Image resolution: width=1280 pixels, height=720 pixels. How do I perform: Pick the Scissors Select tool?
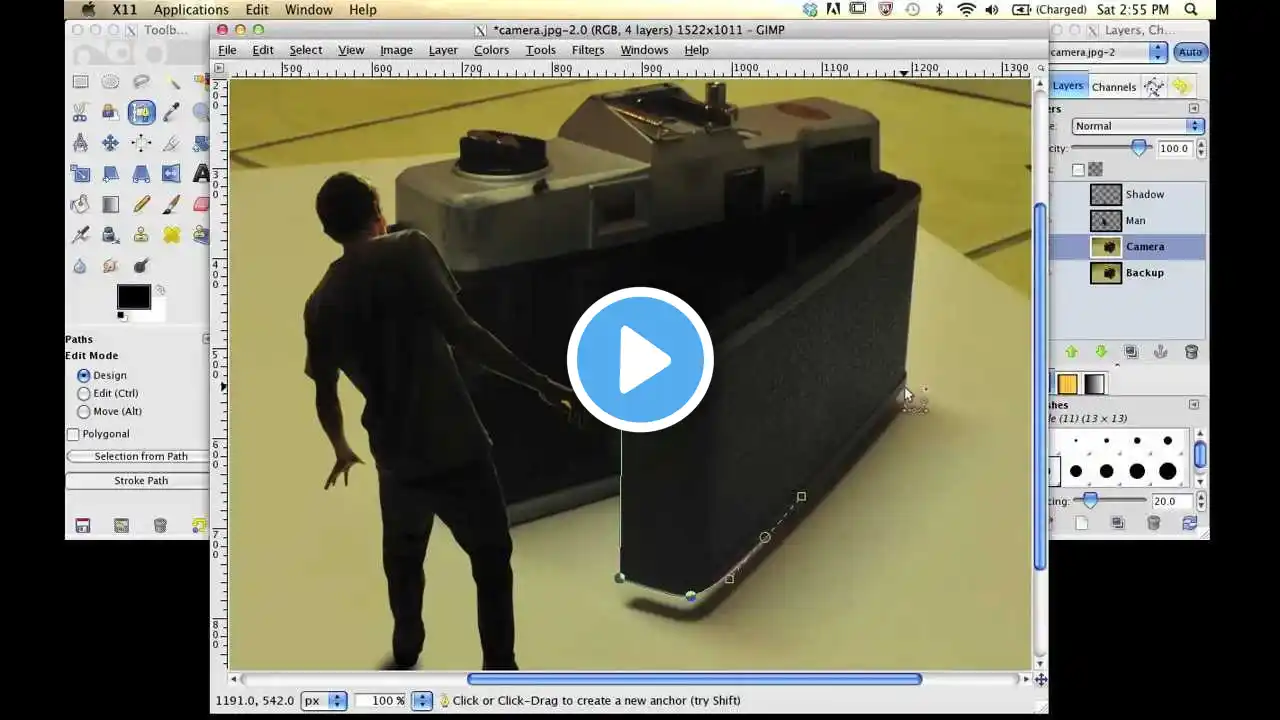[80, 113]
